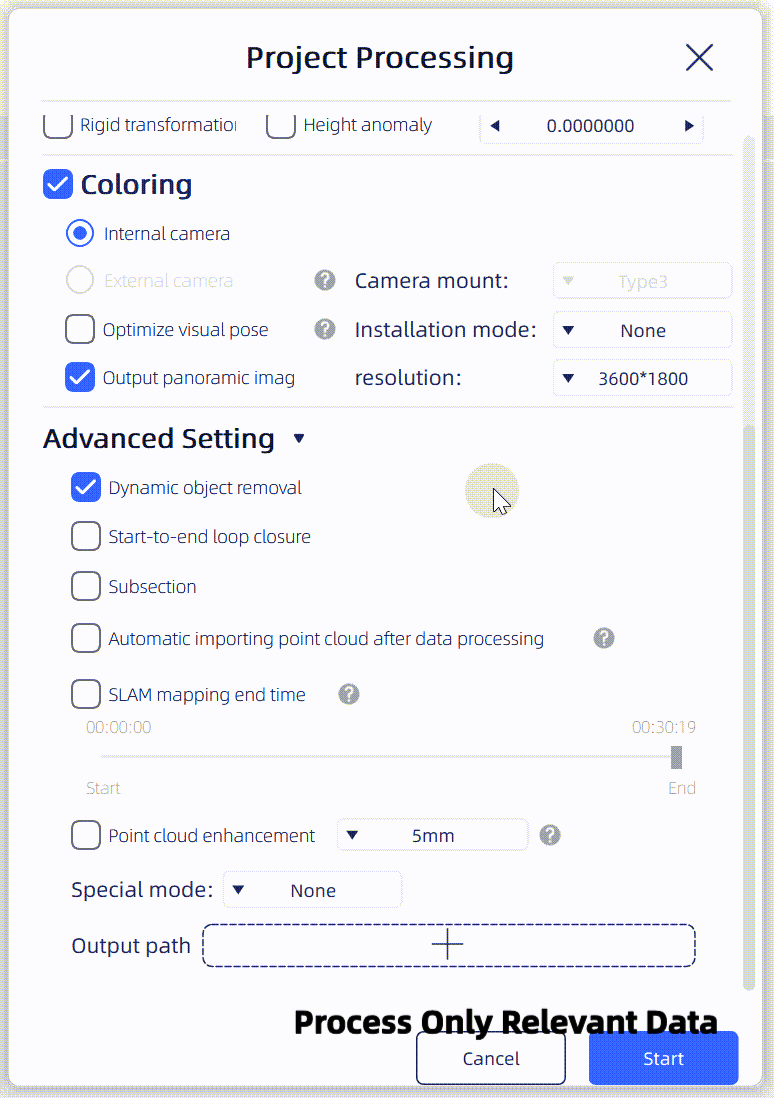Screen dimensions: 774x1098
Task: Select the Internal camera radio button
Action: click(80, 233)
